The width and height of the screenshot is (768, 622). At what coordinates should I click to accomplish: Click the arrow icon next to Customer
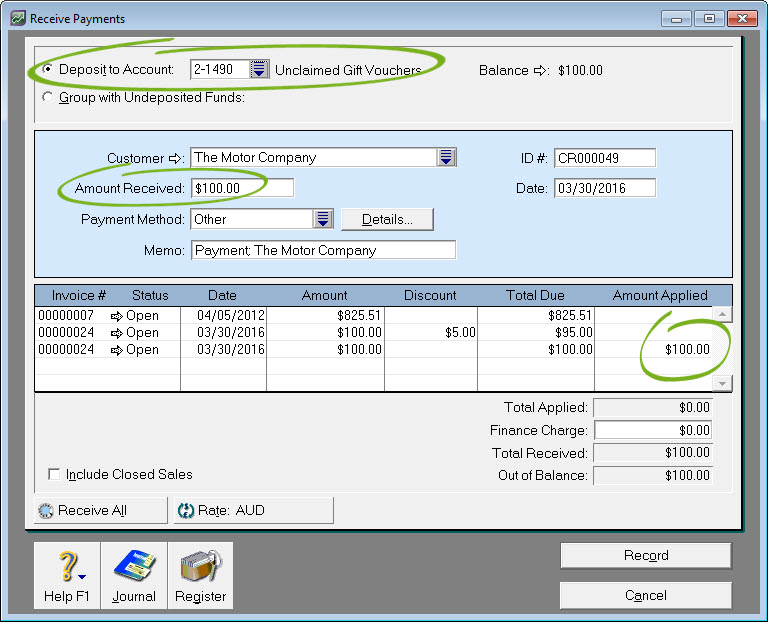point(176,158)
